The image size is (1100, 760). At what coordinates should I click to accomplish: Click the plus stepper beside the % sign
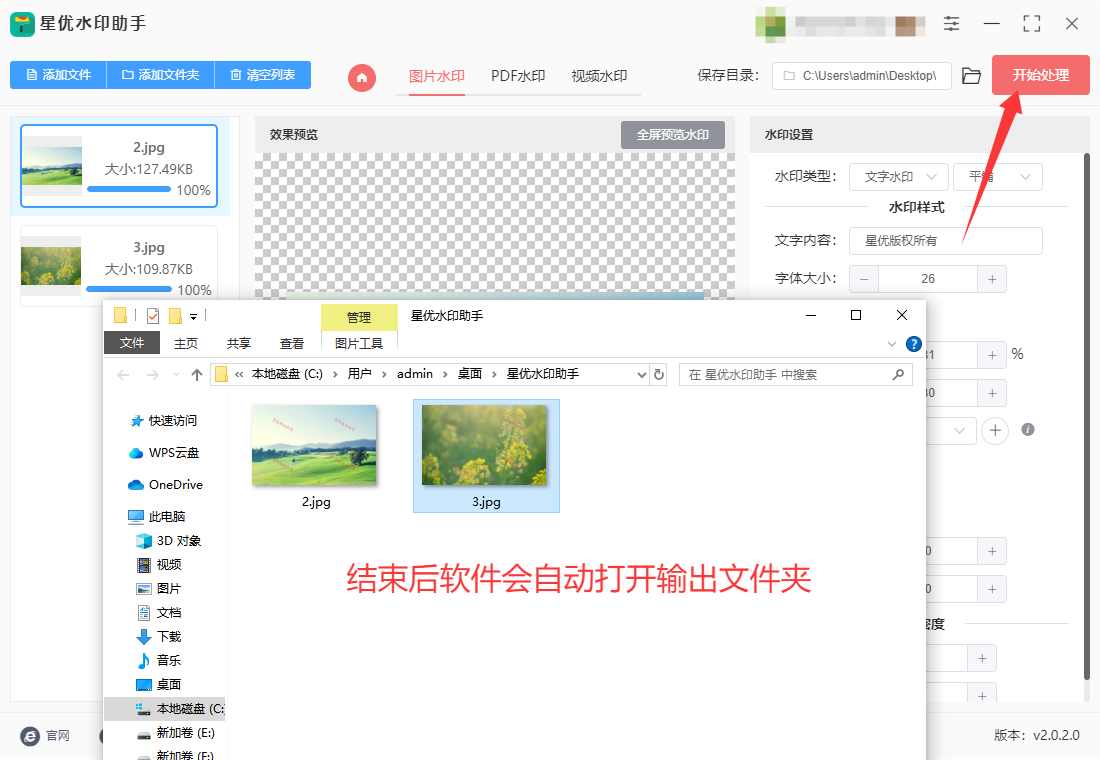coord(992,355)
